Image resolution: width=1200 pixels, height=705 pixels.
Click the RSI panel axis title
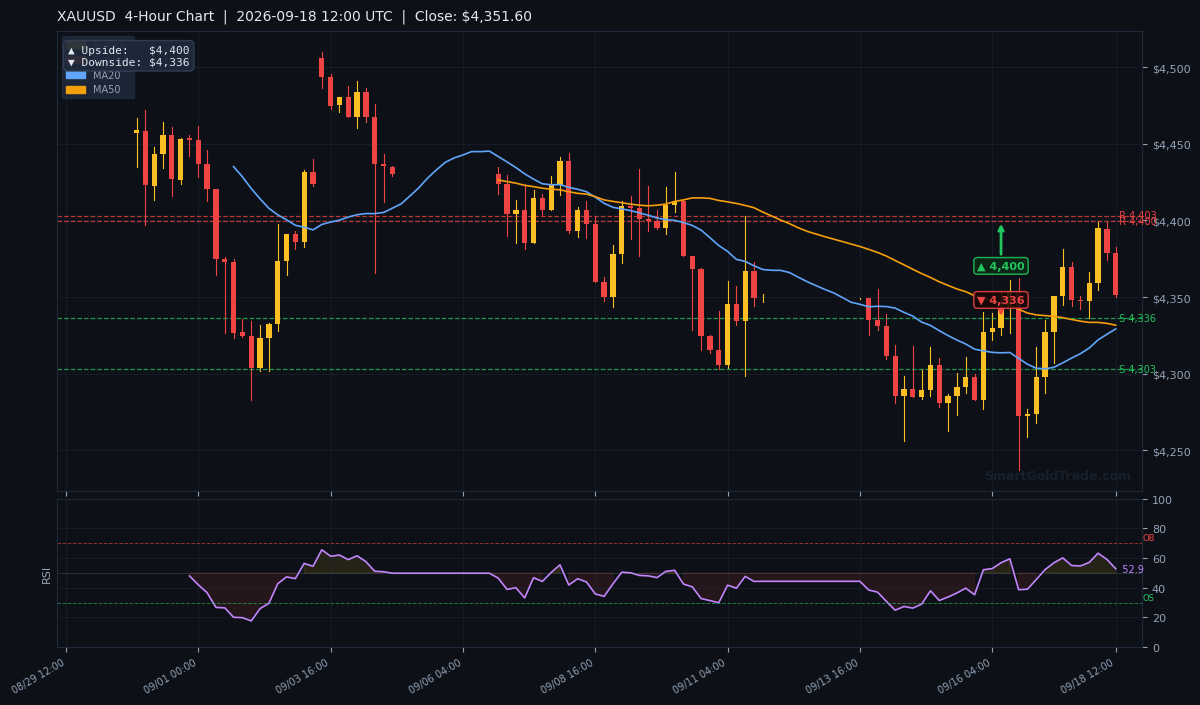[46, 574]
